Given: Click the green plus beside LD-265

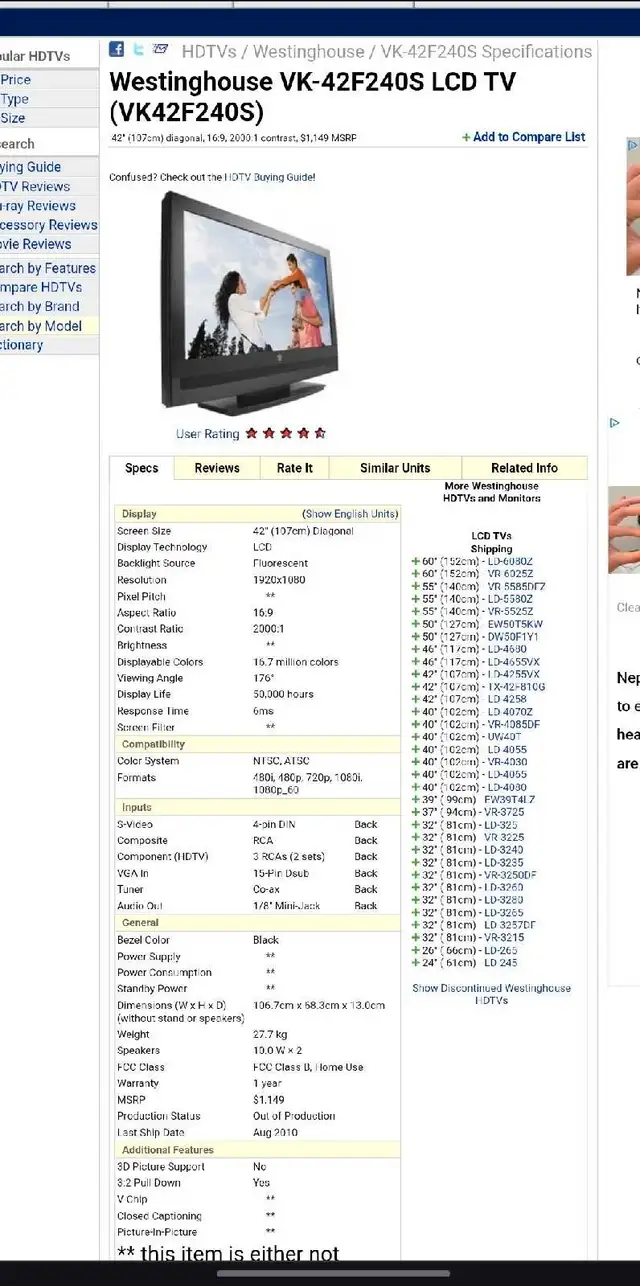Looking at the screenshot, I should [416, 951].
